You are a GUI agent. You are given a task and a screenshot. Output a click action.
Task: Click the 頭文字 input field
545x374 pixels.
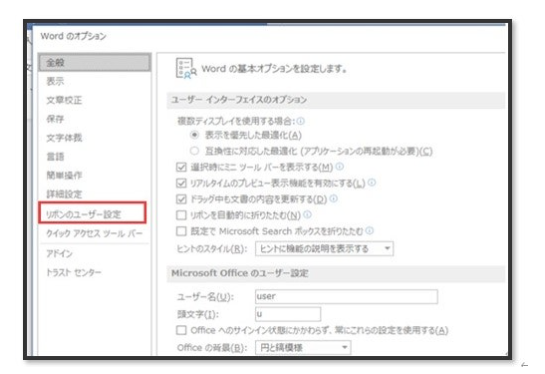click(x=288, y=314)
